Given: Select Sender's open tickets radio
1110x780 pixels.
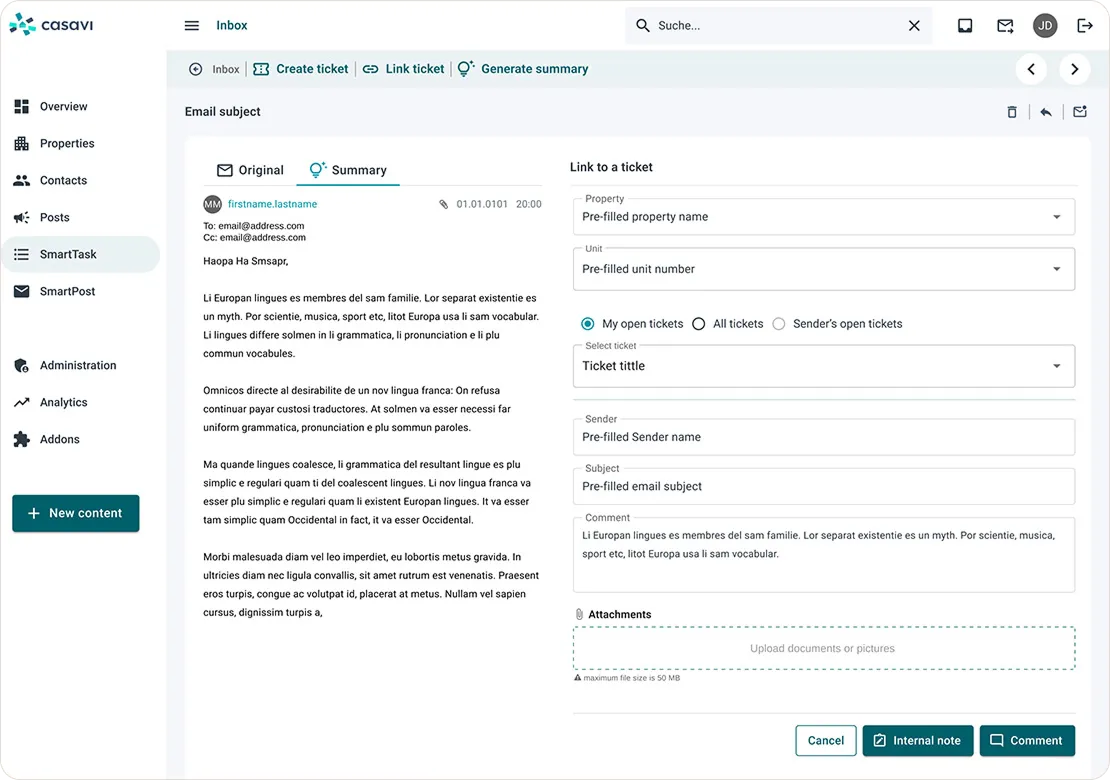Looking at the screenshot, I should coord(779,323).
